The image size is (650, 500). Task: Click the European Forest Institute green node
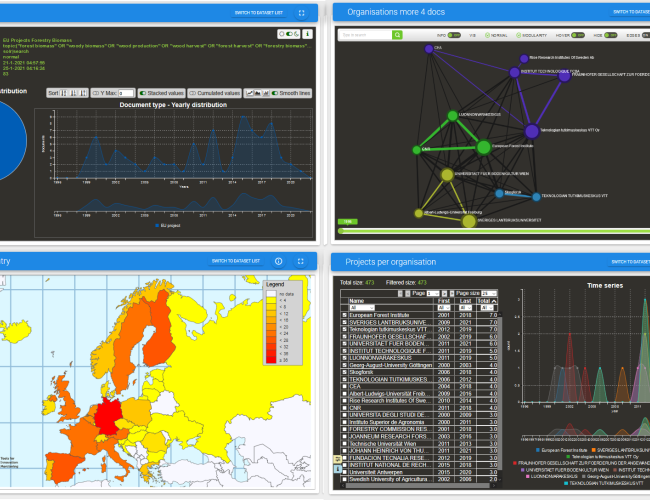point(483,147)
